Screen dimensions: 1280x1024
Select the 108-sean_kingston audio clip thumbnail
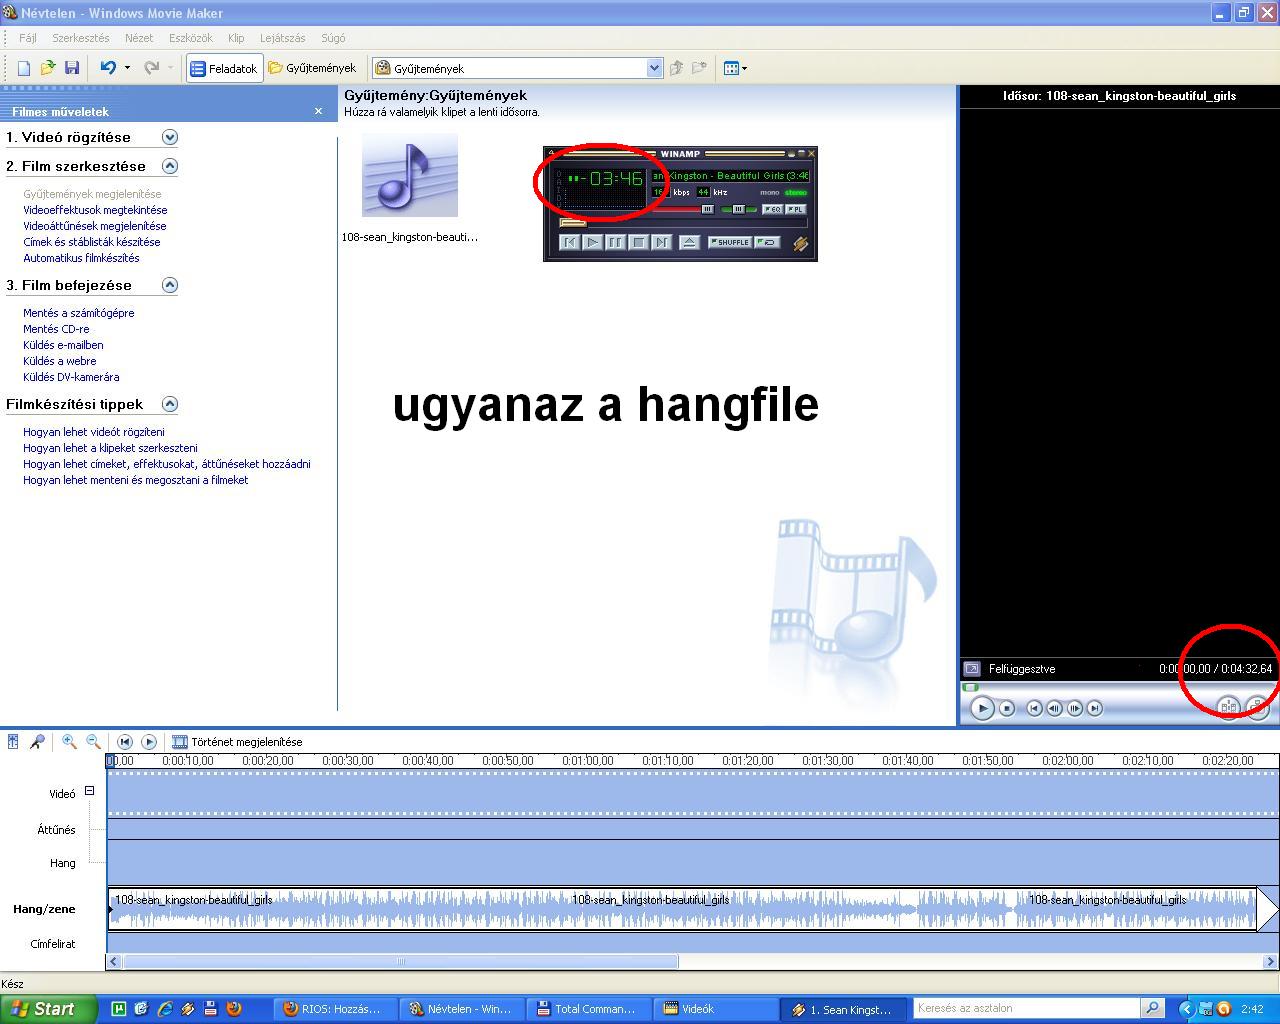tap(410, 176)
